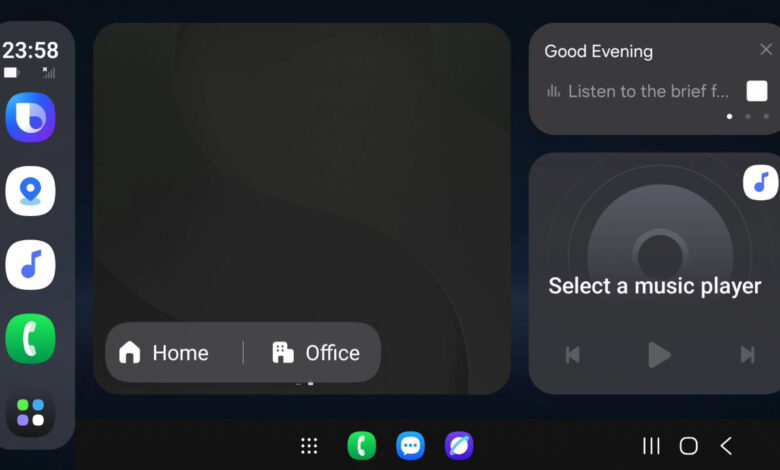Open the green phone app in sidebar
The height and width of the screenshot is (470, 780).
pos(30,338)
